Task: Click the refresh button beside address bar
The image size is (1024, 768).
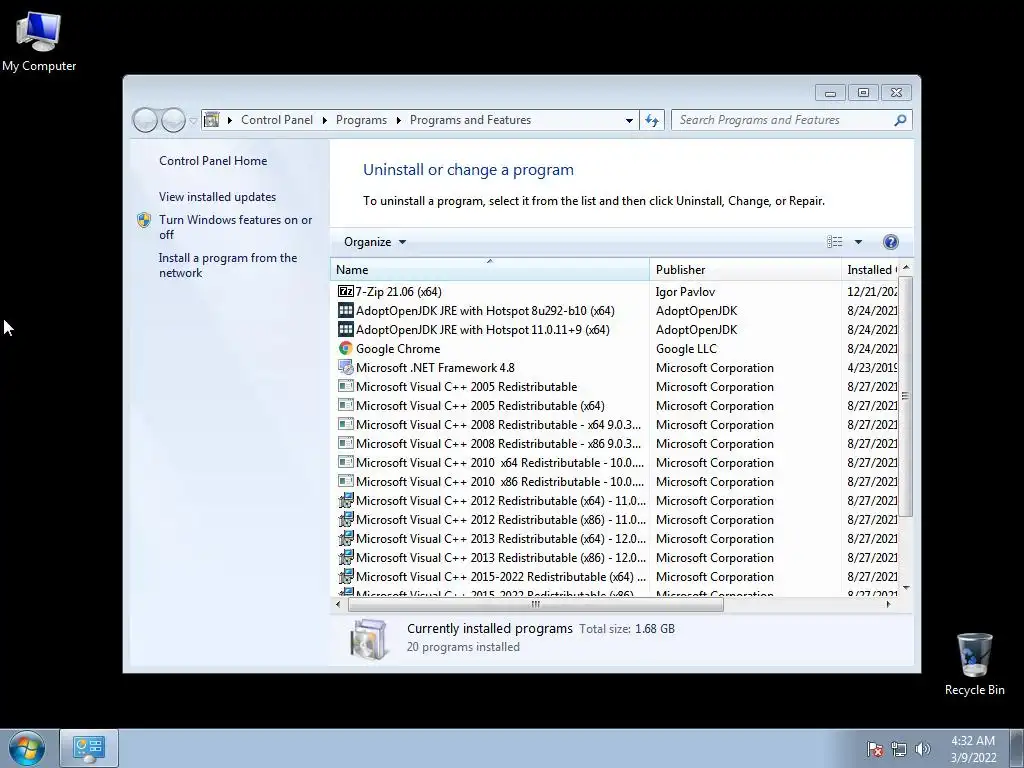Action: [x=652, y=120]
